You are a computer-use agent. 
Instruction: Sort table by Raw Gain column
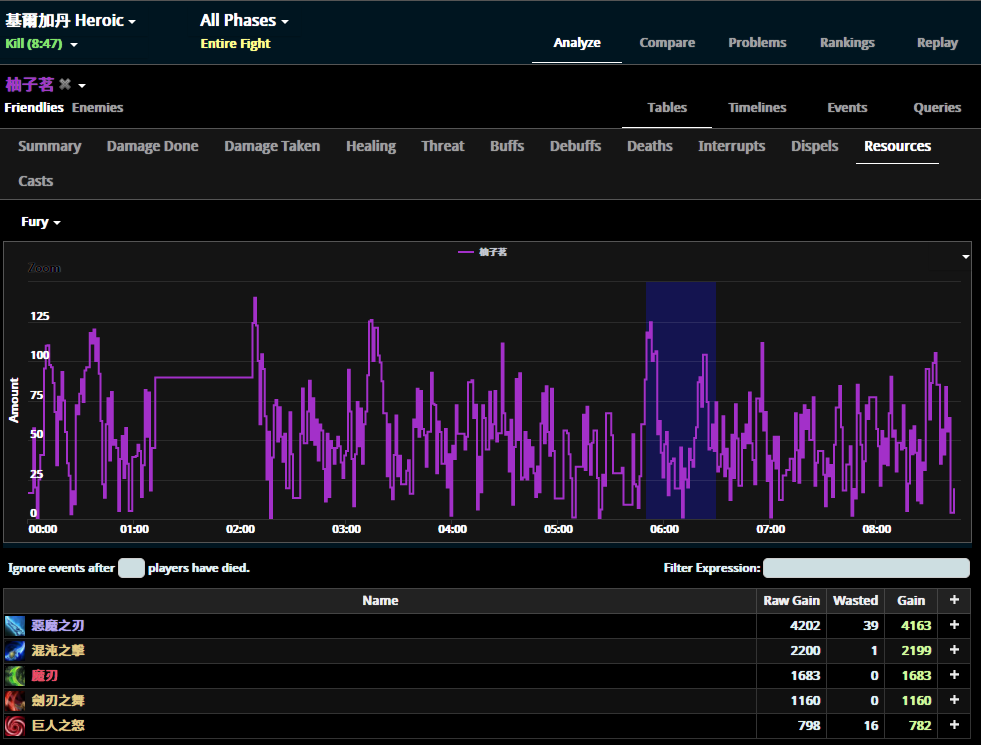(x=791, y=601)
